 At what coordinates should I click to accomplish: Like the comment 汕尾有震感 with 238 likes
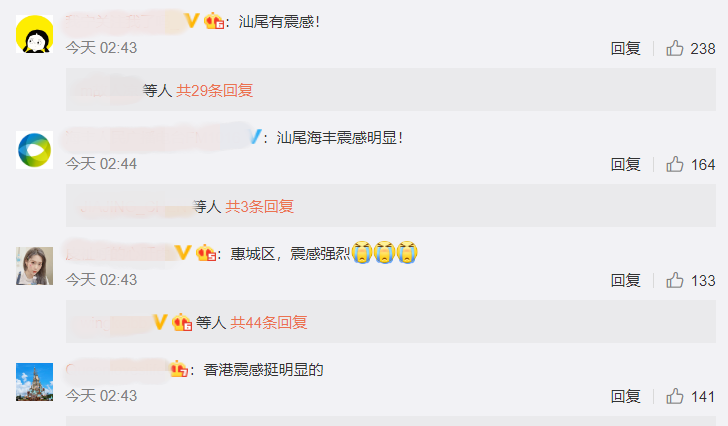675,48
